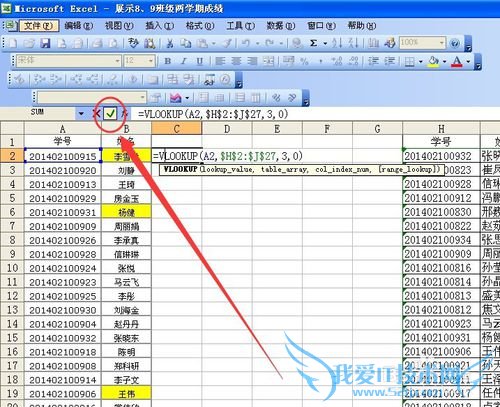The width and height of the screenshot is (500, 407).
Task: Click the red Font Color A swatch
Action: point(457,61)
